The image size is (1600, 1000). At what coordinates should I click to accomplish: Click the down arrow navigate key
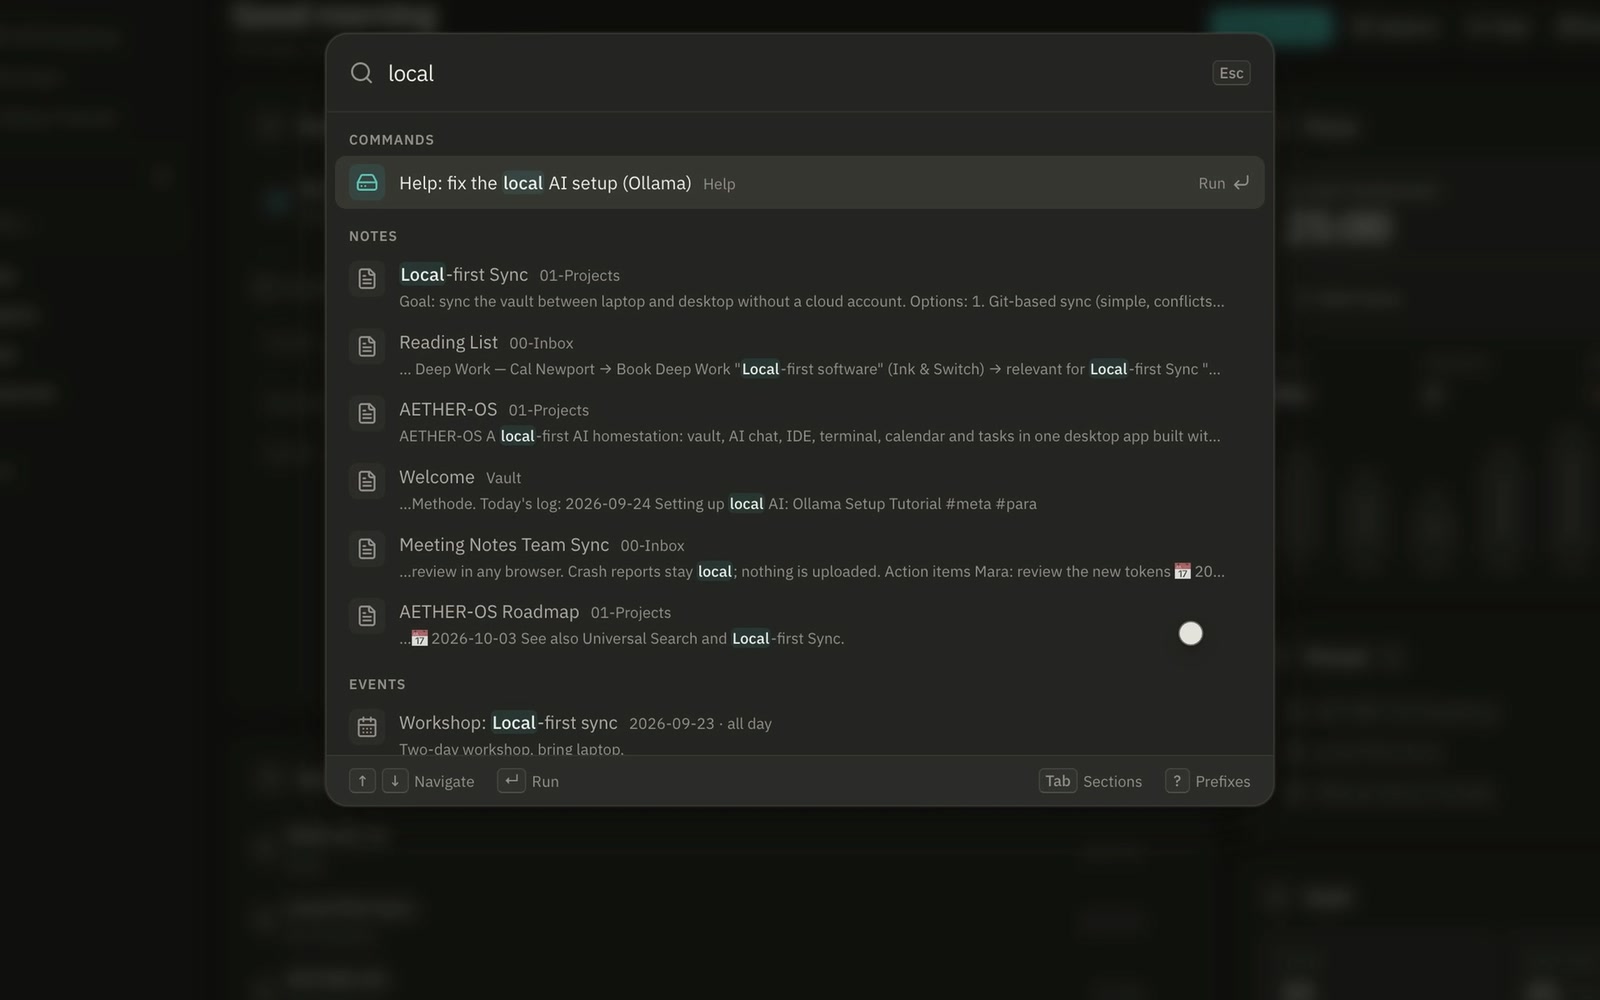[x=395, y=781]
